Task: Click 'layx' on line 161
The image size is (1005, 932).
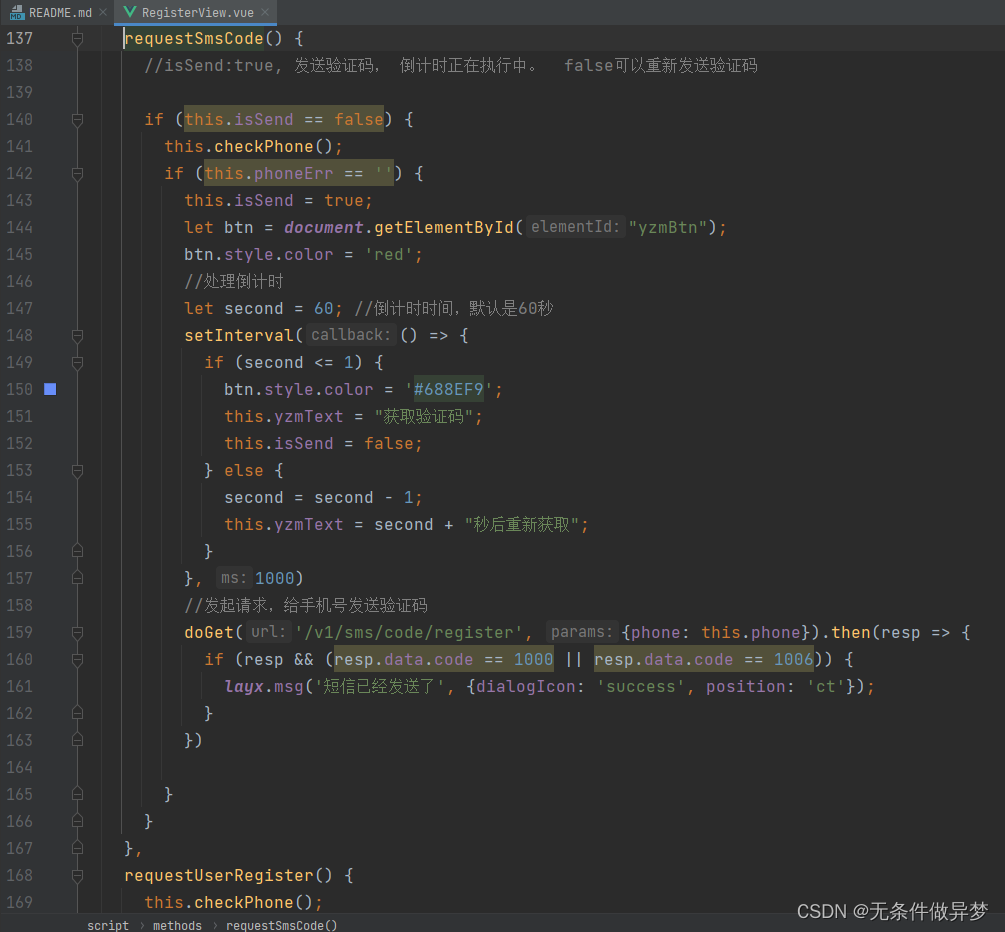Action: (x=244, y=687)
